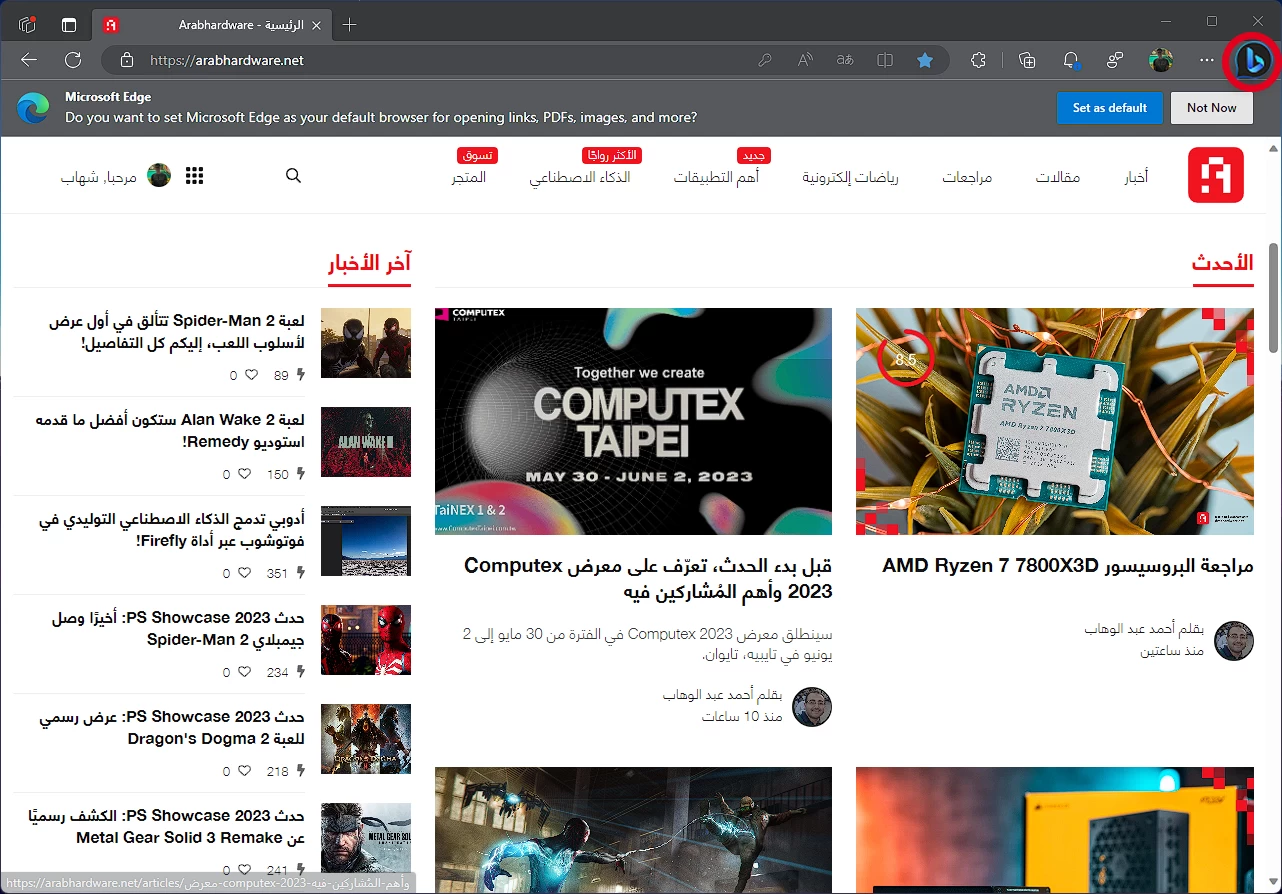Enter Immersive Reader from address bar
The height and width of the screenshot is (894, 1282).
[x=885, y=60]
